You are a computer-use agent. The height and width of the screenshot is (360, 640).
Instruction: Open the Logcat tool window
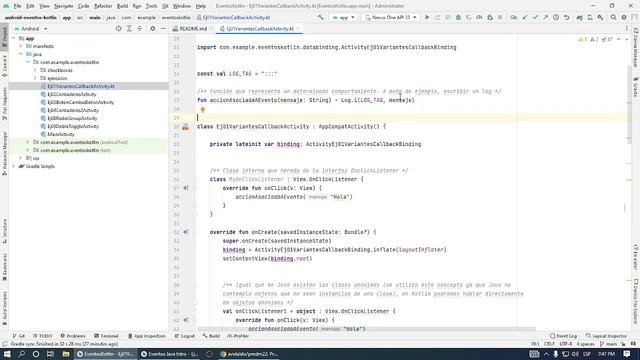pos(184,336)
